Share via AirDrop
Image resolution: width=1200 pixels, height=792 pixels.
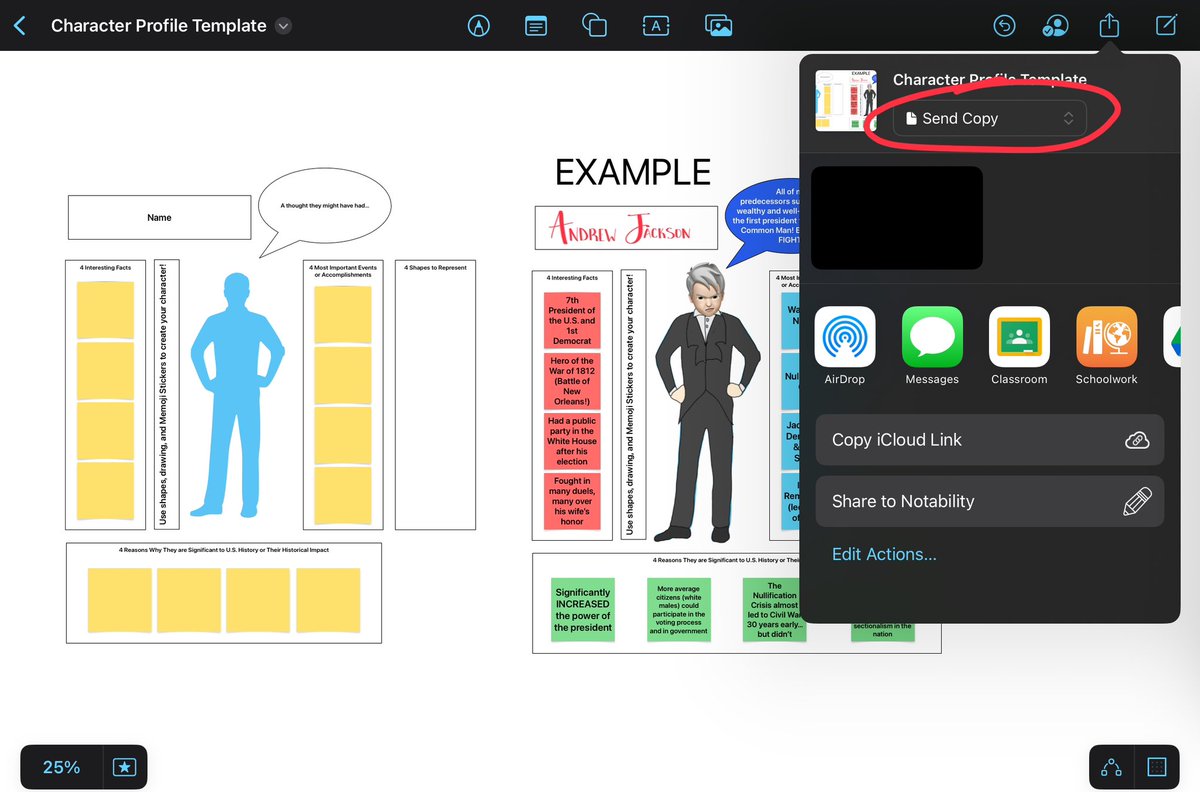845,345
